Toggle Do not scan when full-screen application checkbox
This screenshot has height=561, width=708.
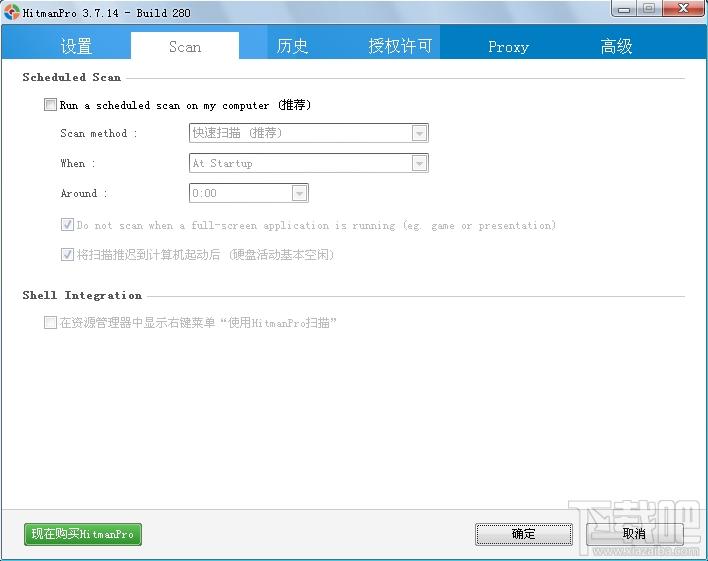click(67, 224)
